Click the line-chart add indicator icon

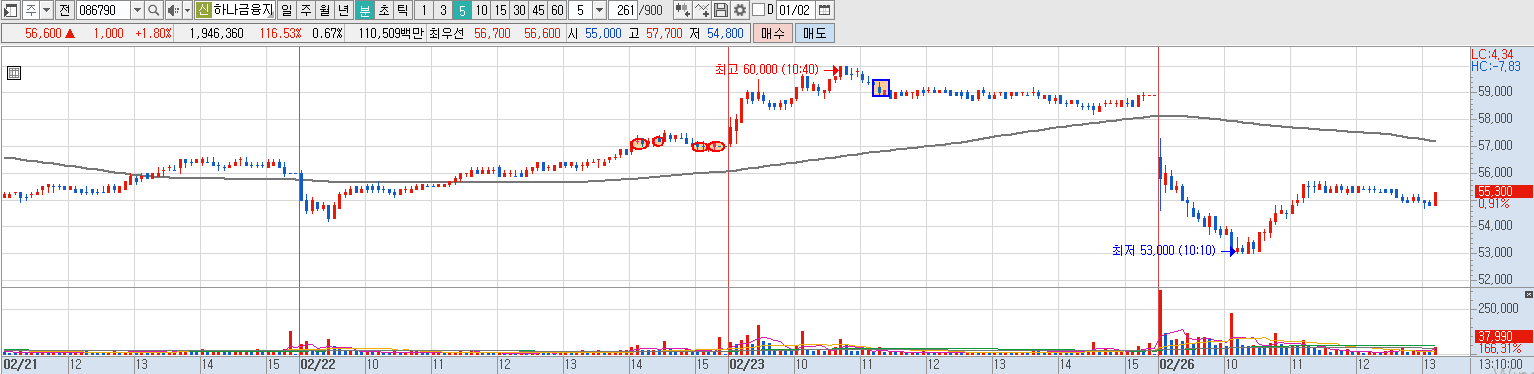(x=702, y=10)
